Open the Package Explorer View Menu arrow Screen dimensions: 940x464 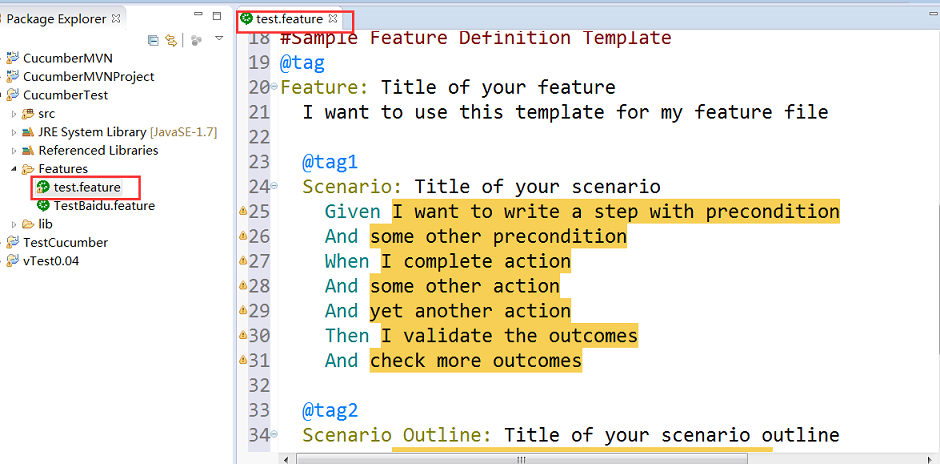[x=219, y=39]
